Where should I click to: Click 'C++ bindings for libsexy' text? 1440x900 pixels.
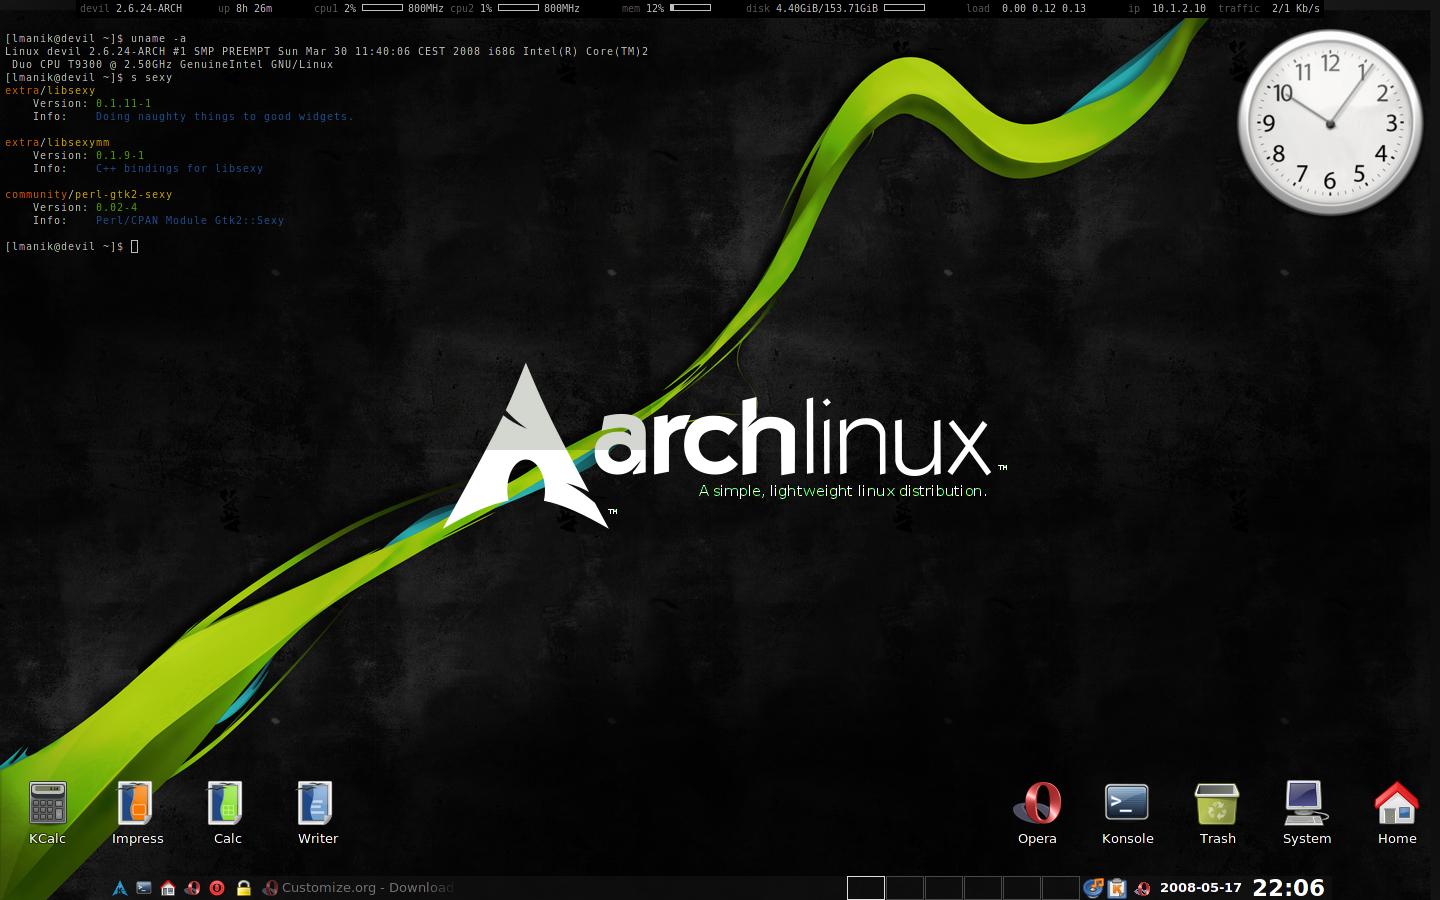tap(179, 168)
